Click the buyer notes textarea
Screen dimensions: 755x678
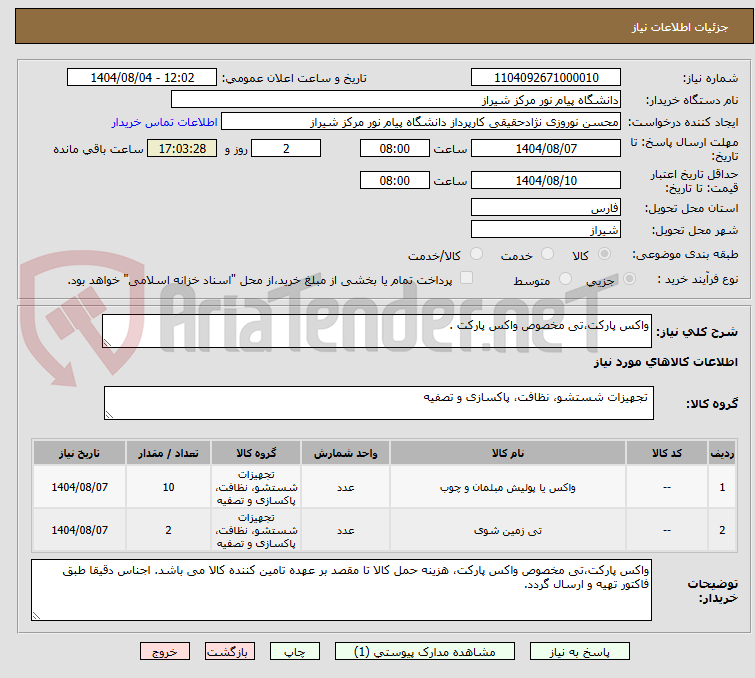point(341,589)
